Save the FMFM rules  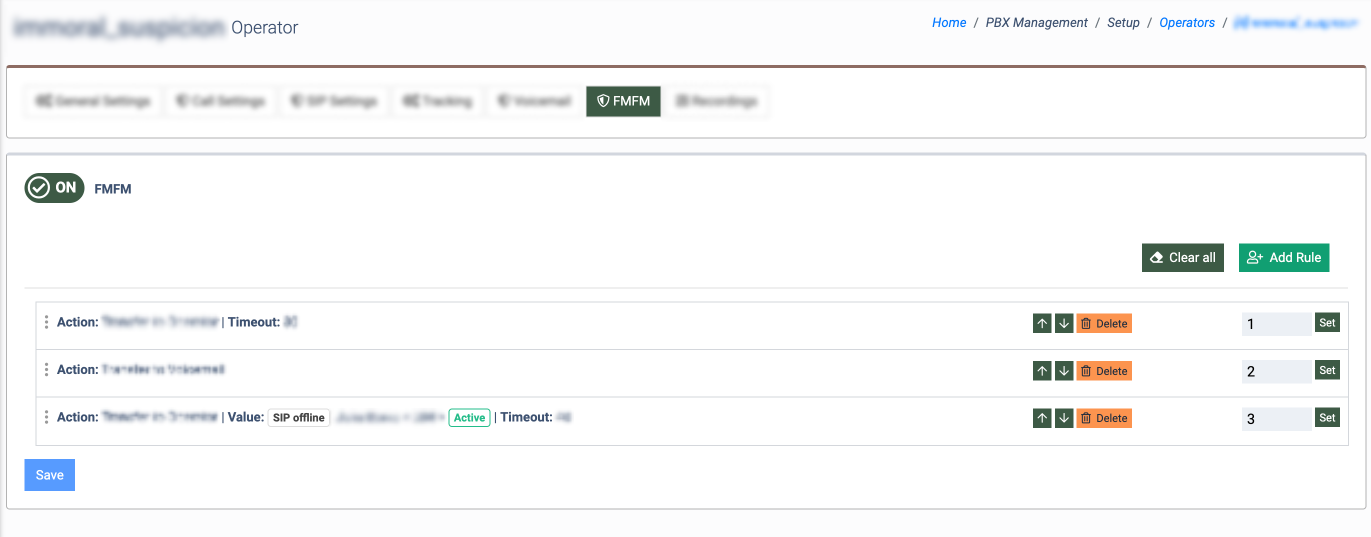pos(49,475)
